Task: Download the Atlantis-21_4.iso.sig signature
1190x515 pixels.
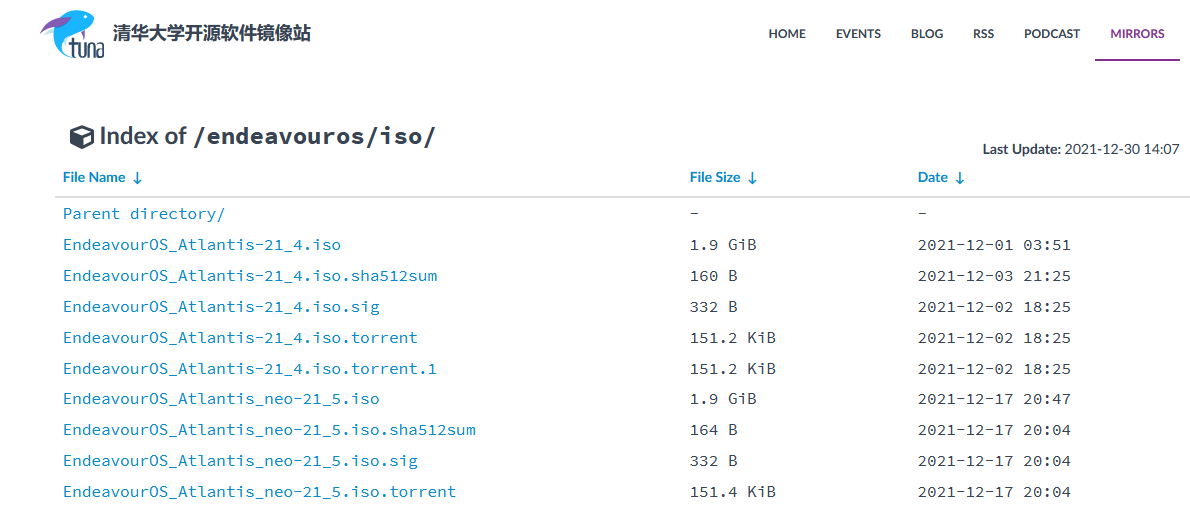Action: click(221, 307)
